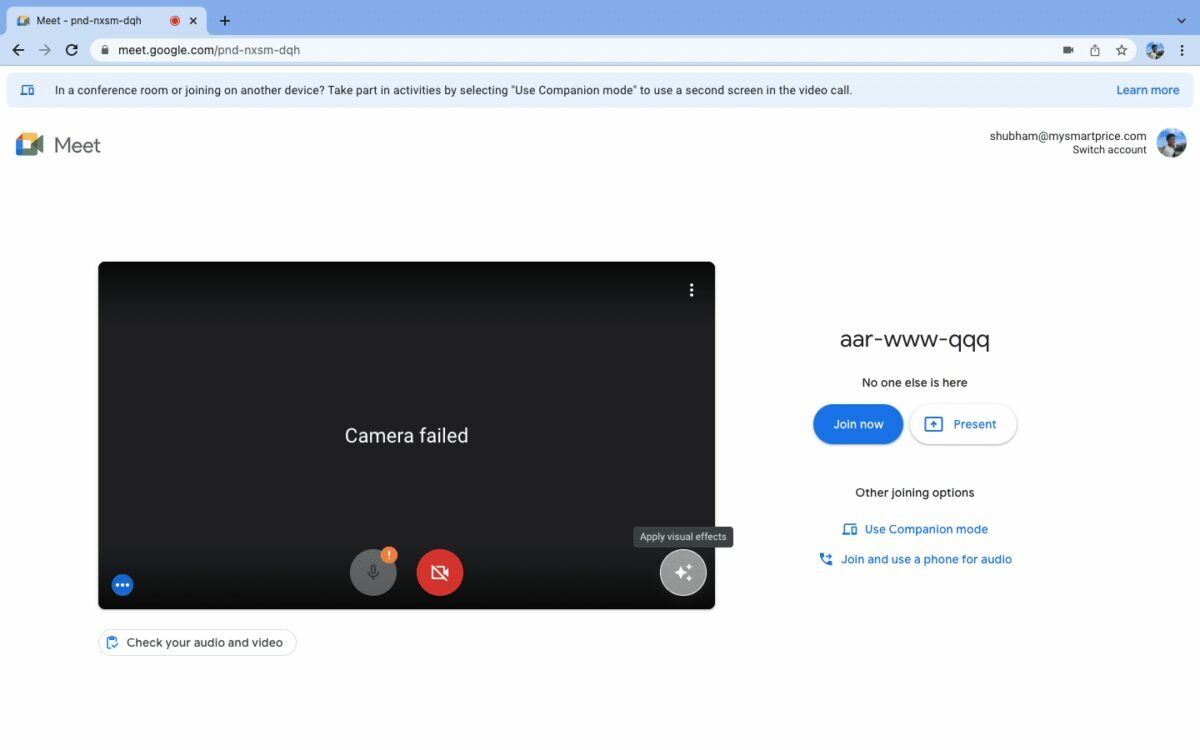Viewport: 1200px width, 750px height.
Task: Open Learn more about Companion mode
Action: pos(1147,89)
